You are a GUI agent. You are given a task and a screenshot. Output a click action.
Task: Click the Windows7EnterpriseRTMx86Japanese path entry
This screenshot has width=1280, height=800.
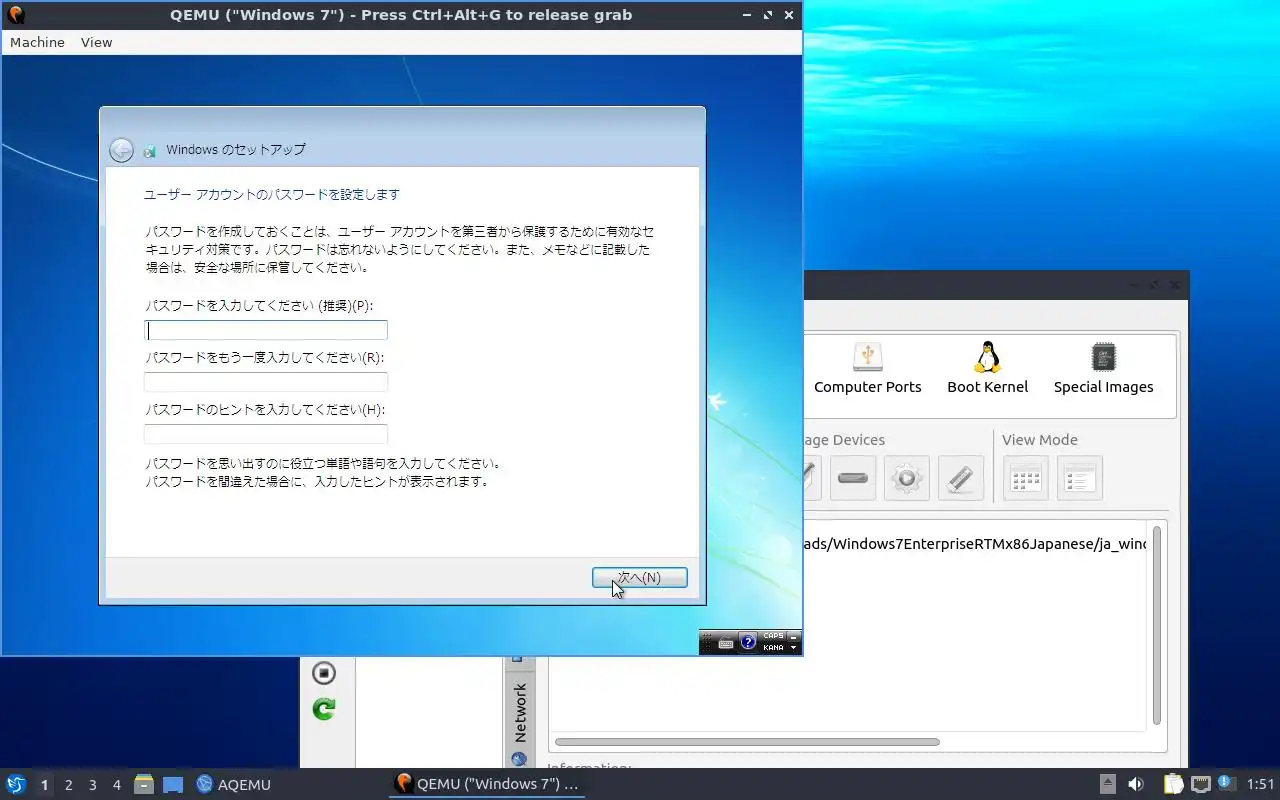975,544
